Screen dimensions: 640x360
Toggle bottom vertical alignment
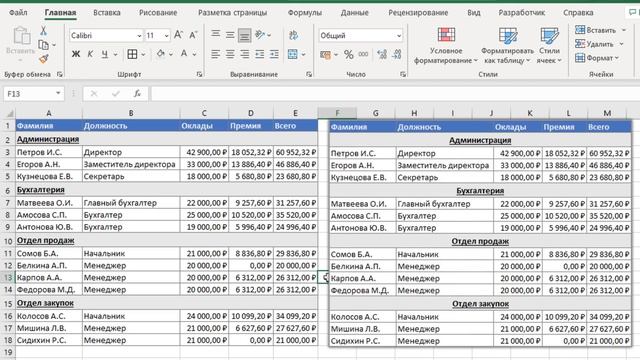click(x=244, y=36)
